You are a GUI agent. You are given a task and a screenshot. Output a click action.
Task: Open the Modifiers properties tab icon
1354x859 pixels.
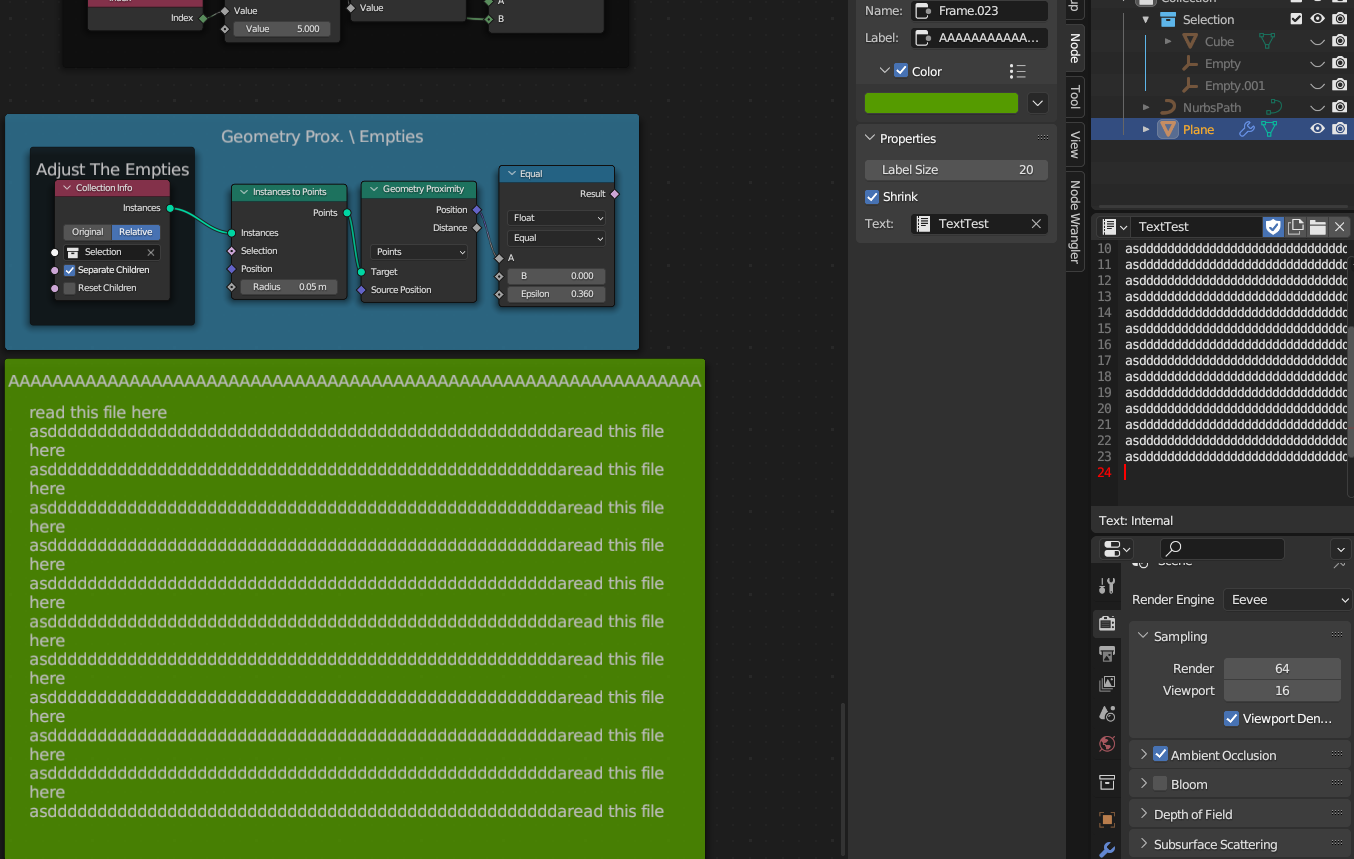click(1107, 850)
